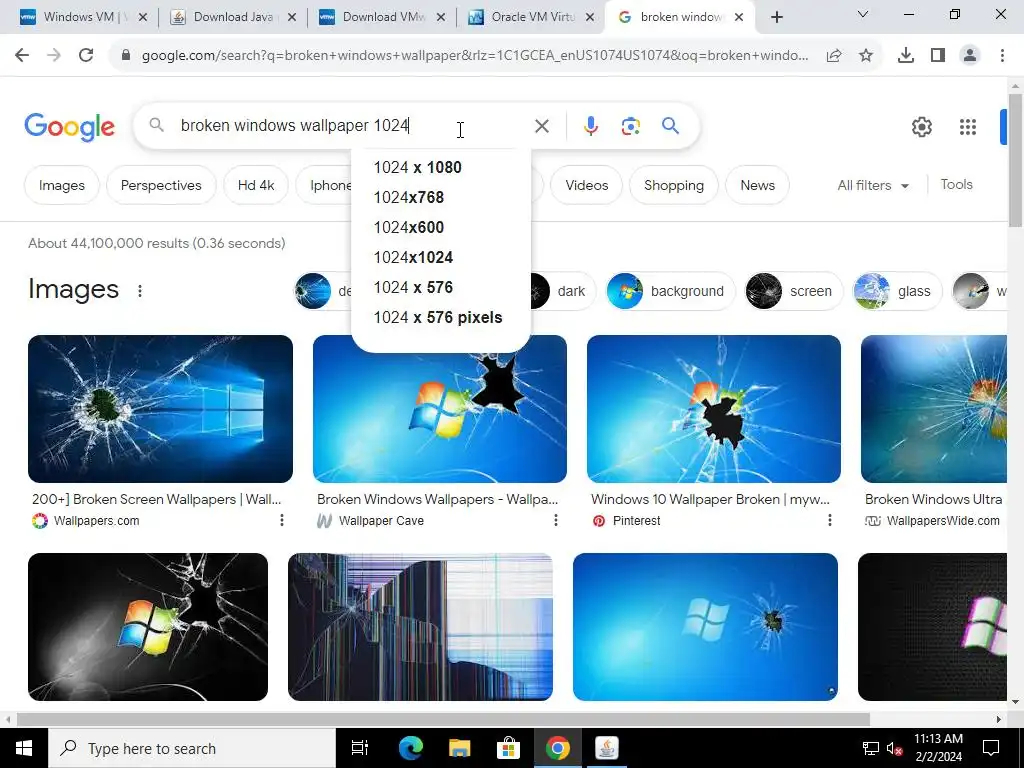Open more options for Wallpapers.com result
The width and height of the screenshot is (1024, 768).
coord(281,520)
